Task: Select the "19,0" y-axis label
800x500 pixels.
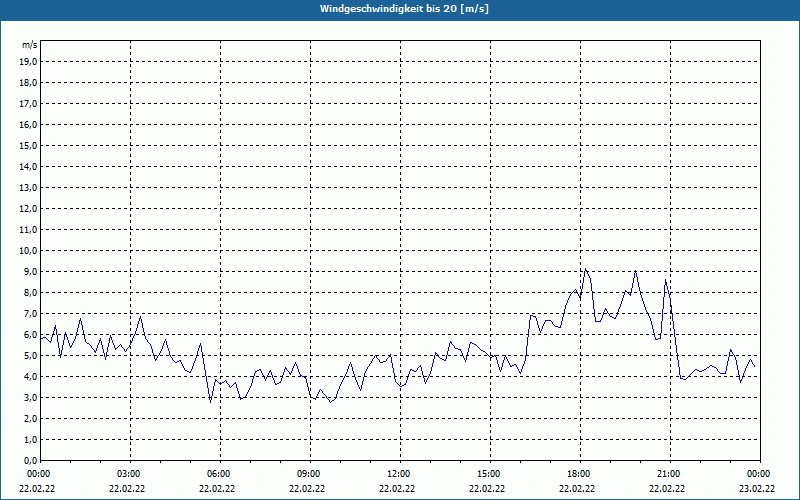Action: [28, 62]
